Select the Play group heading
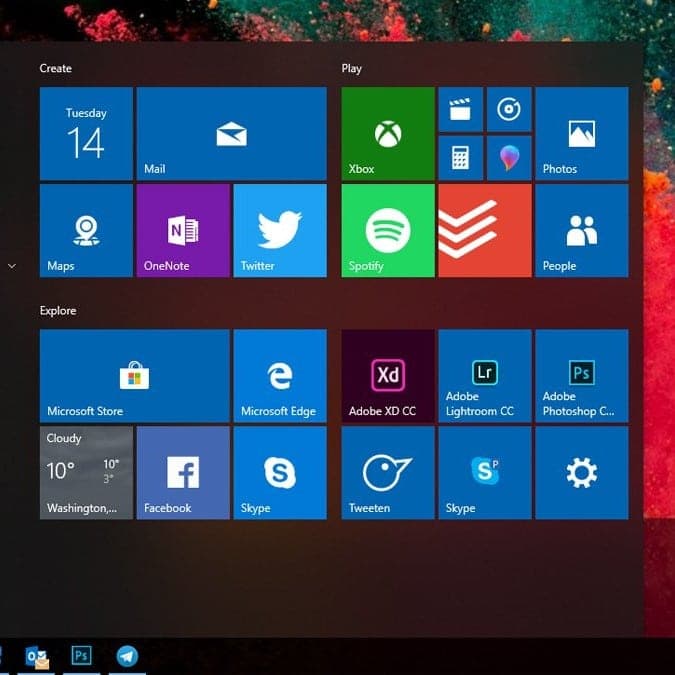 pyautogui.click(x=351, y=69)
